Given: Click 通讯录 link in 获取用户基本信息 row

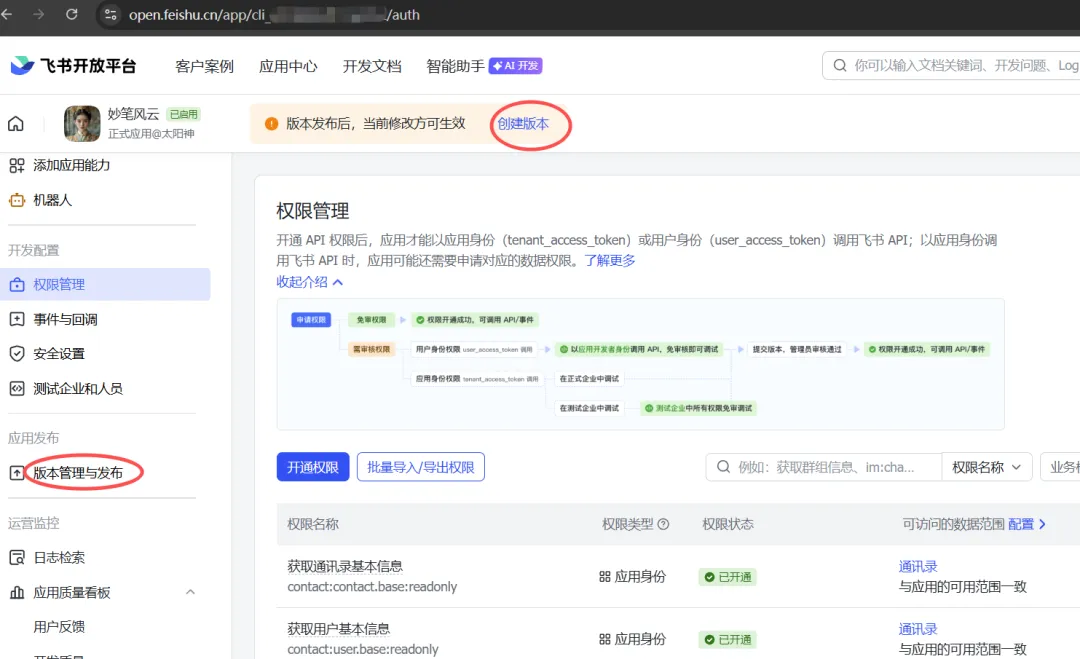Looking at the screenshot, I should [x=918, y=629].
